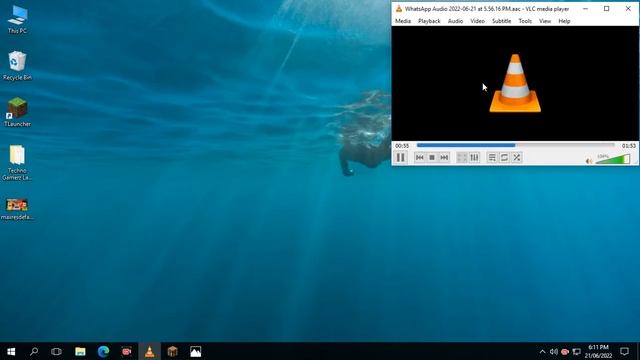640x360 pixels.
Task: Mute audio with VLC speaker icon
Action: coord(589,161)
